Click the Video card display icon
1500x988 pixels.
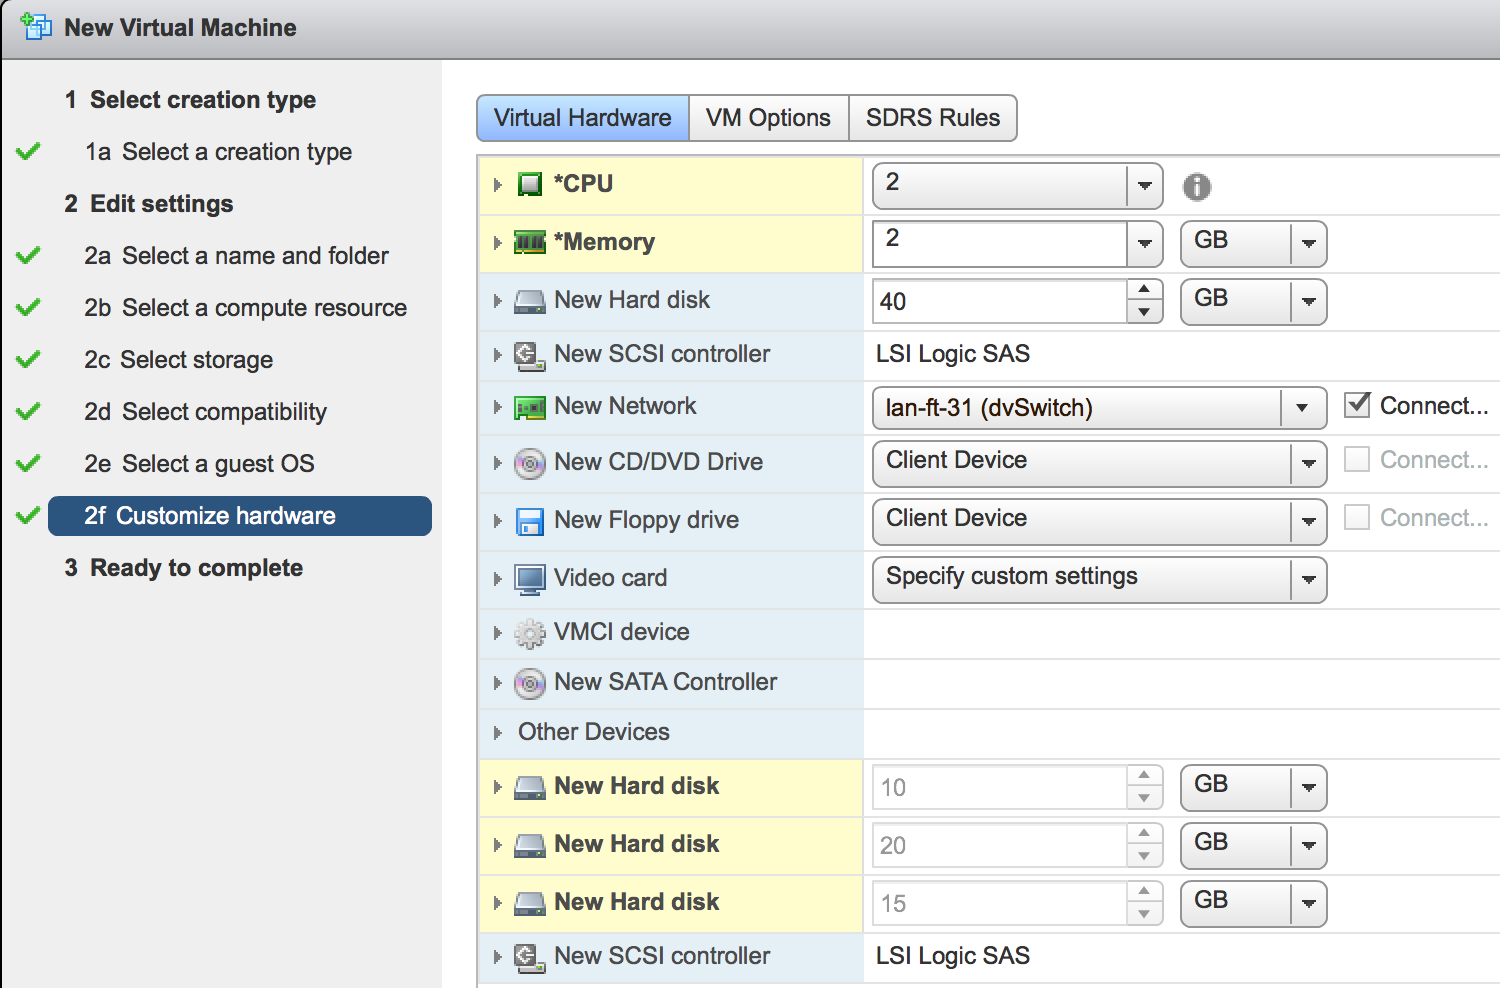(528, 578)
